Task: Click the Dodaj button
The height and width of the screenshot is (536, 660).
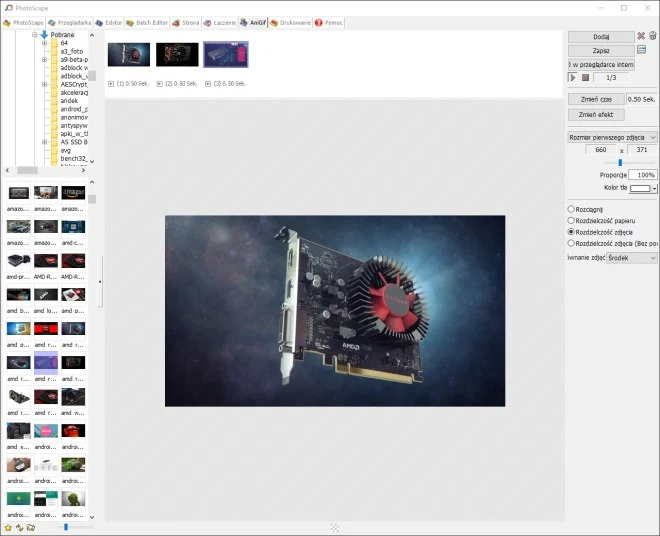Action: (x=600, y=36)
